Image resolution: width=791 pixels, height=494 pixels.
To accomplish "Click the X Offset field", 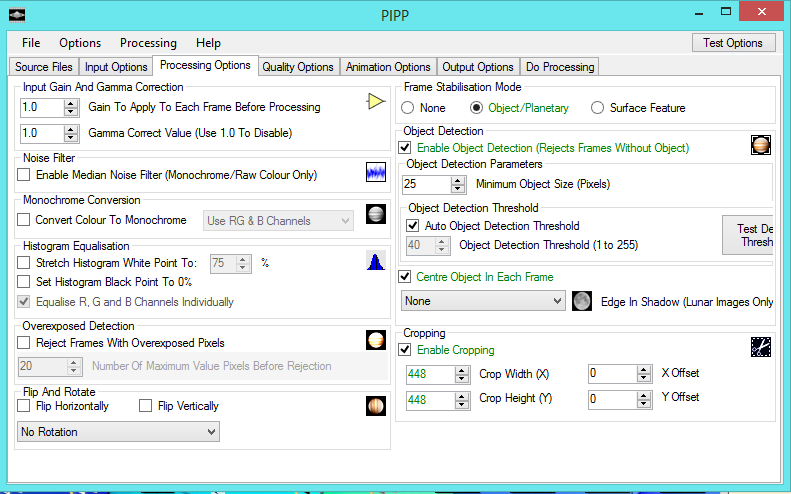I will 612,373.
